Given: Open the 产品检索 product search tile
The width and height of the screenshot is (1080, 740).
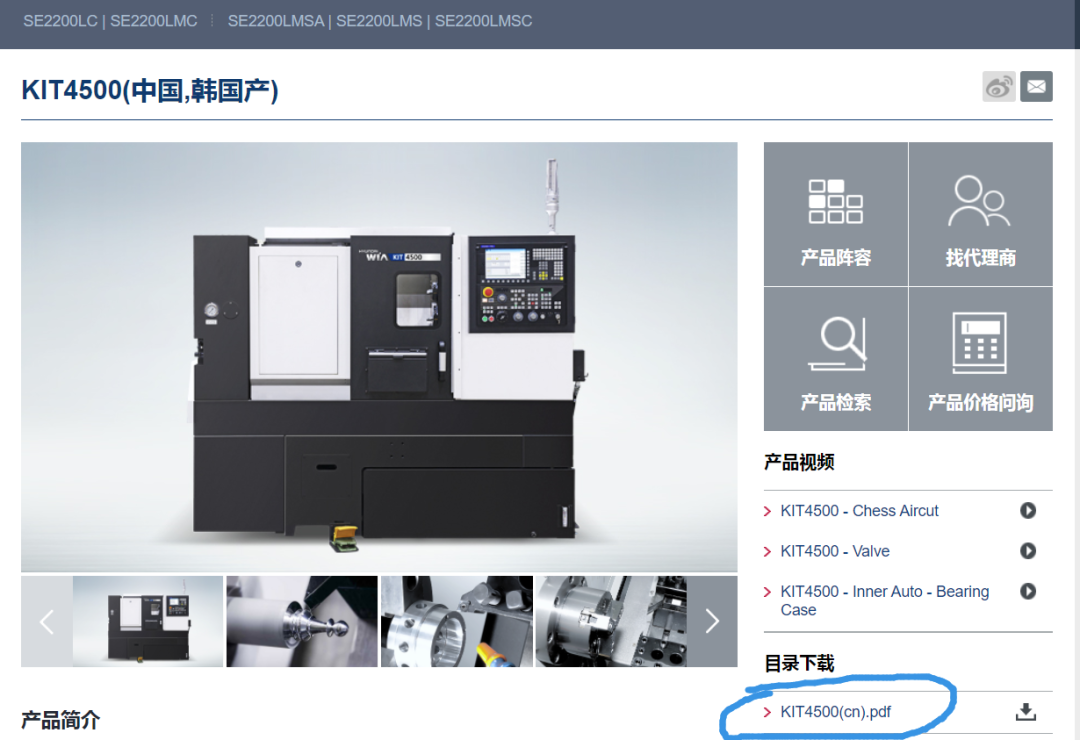Looking at the screenshot, I should 835,359.
